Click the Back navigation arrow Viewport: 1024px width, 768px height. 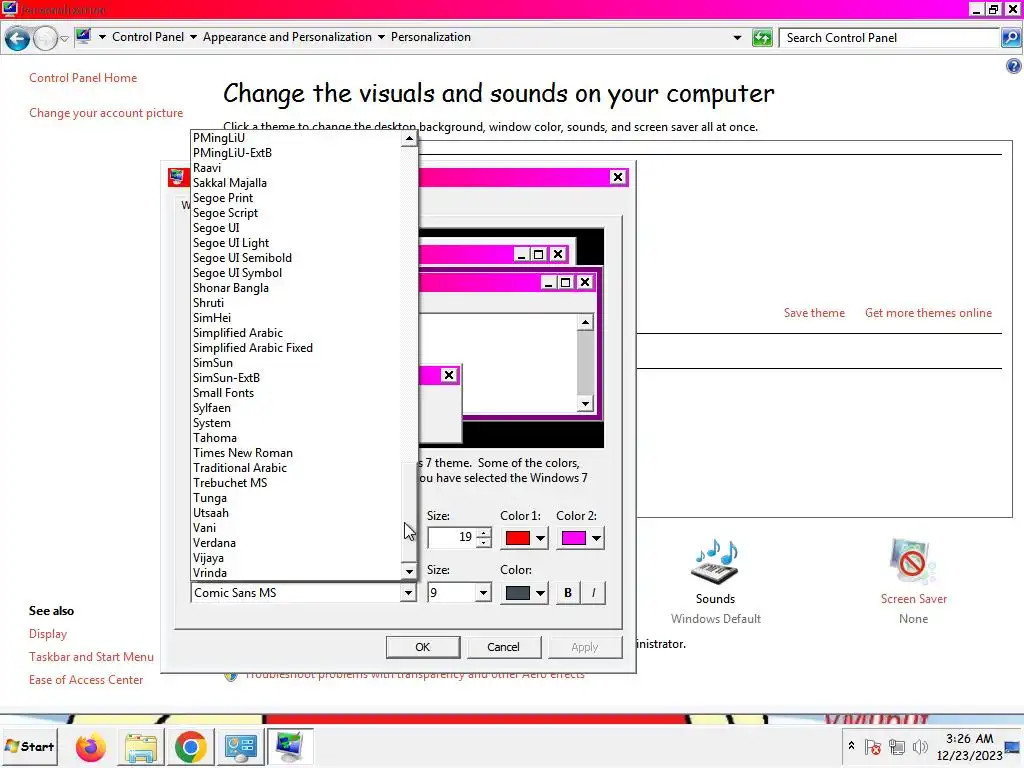pyautogui.click(x=17, y=39)
